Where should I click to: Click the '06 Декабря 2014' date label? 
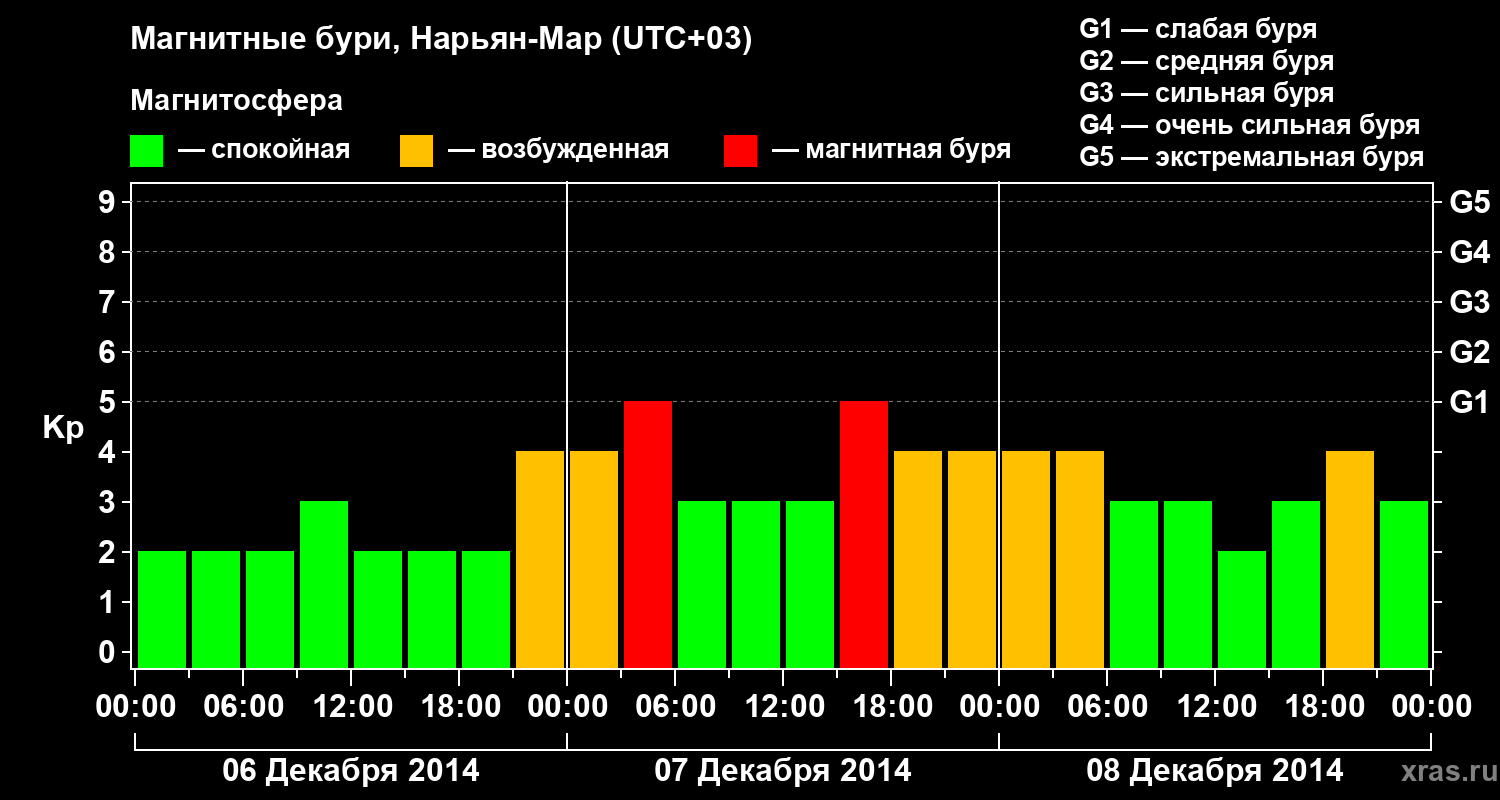point(350,771)
